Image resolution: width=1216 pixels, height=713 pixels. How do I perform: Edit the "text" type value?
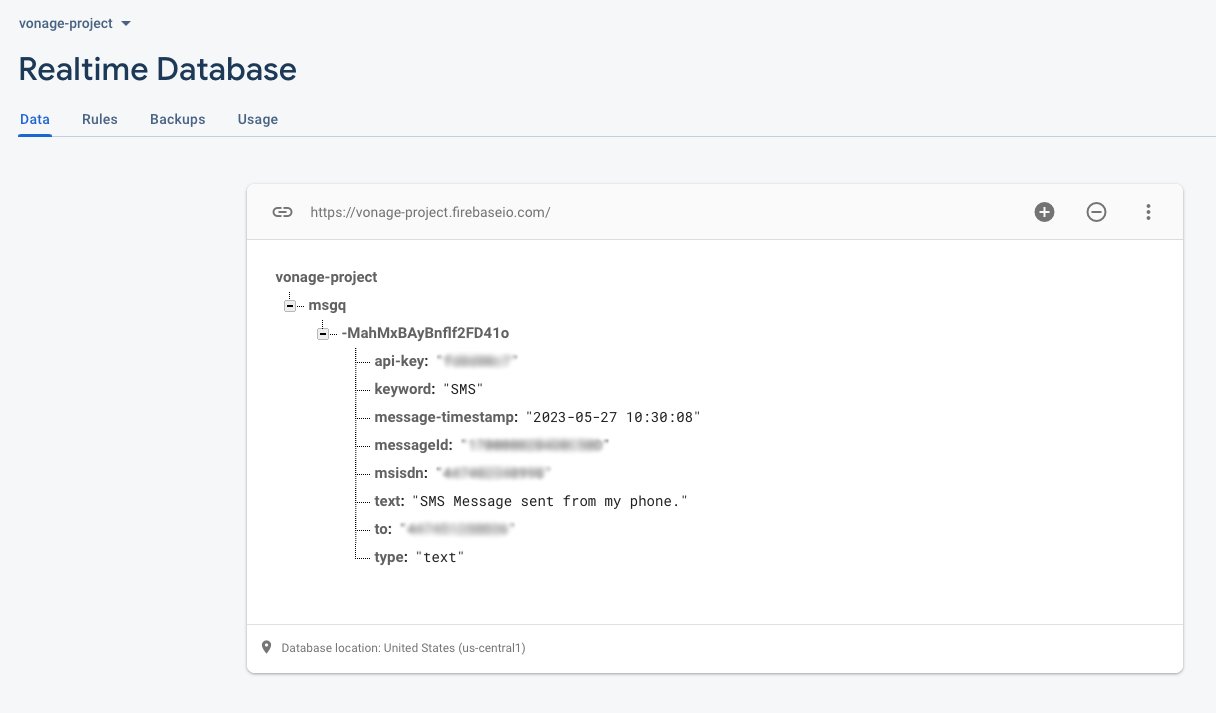pyautogui.click(x=440, y=557)
